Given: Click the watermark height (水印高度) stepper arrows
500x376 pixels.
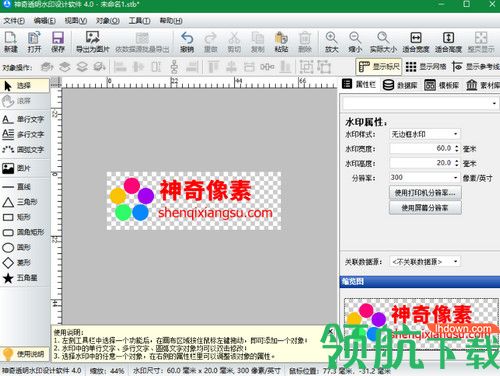Looking at the screenshot, I should click(x=457, y=163).
